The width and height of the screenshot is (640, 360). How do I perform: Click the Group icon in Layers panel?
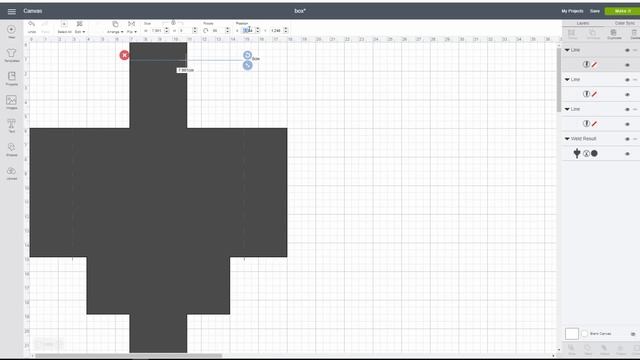[x=572, y=34]
